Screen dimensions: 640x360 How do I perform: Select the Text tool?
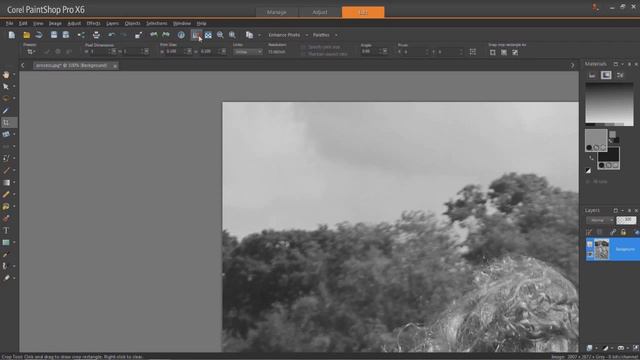(6, 231)
